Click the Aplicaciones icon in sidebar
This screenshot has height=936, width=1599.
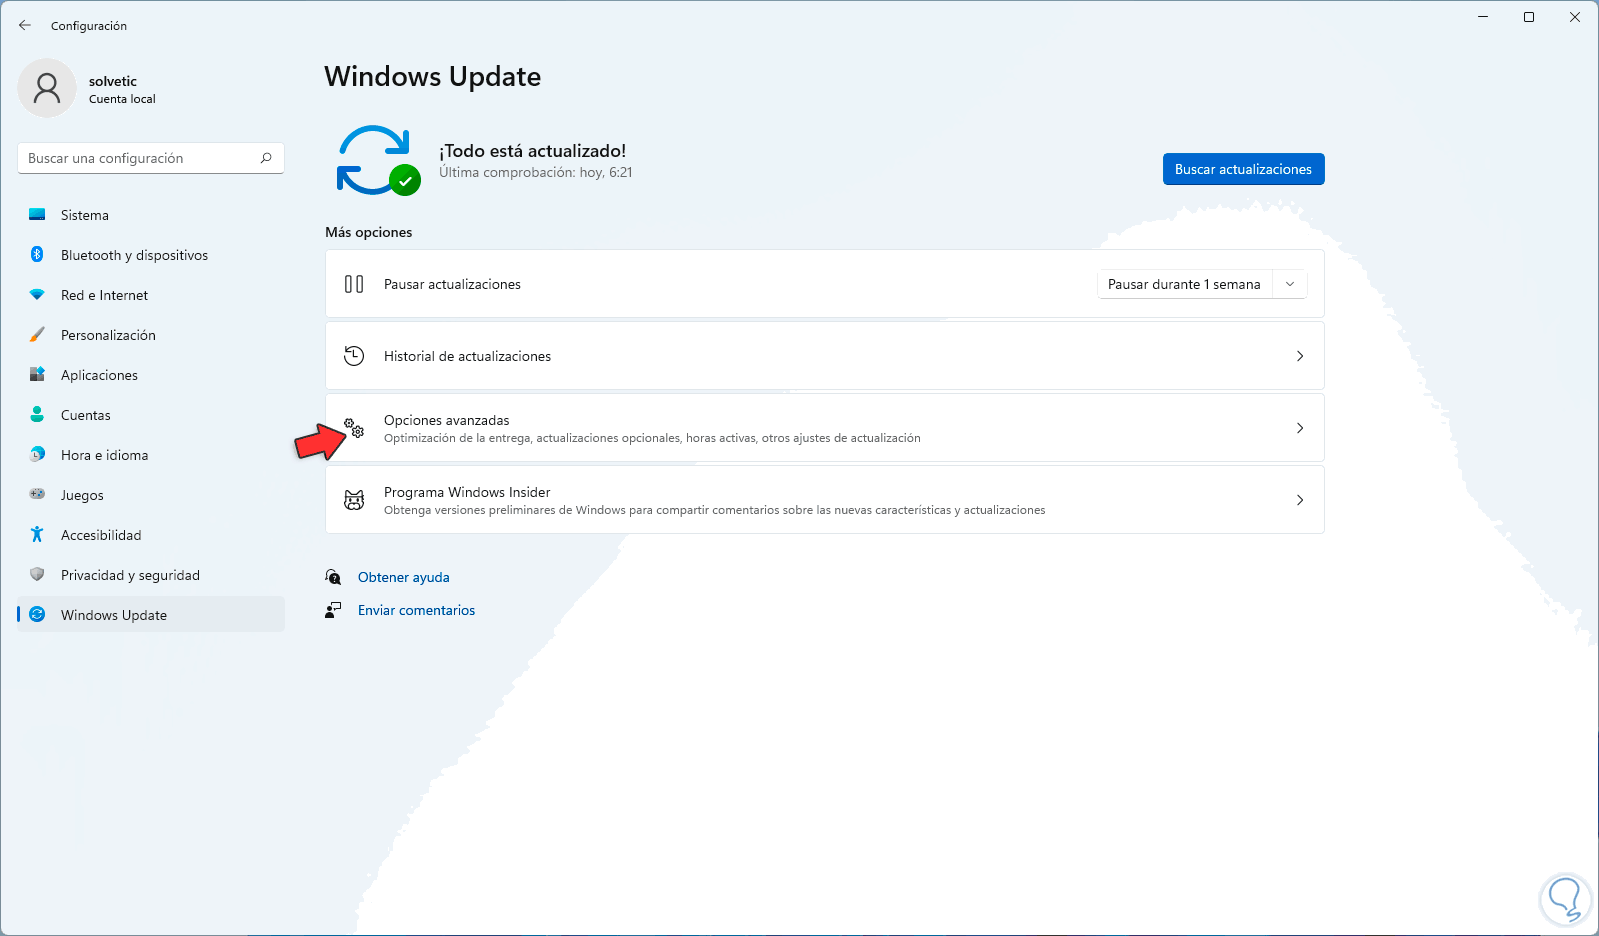[37, 375]
